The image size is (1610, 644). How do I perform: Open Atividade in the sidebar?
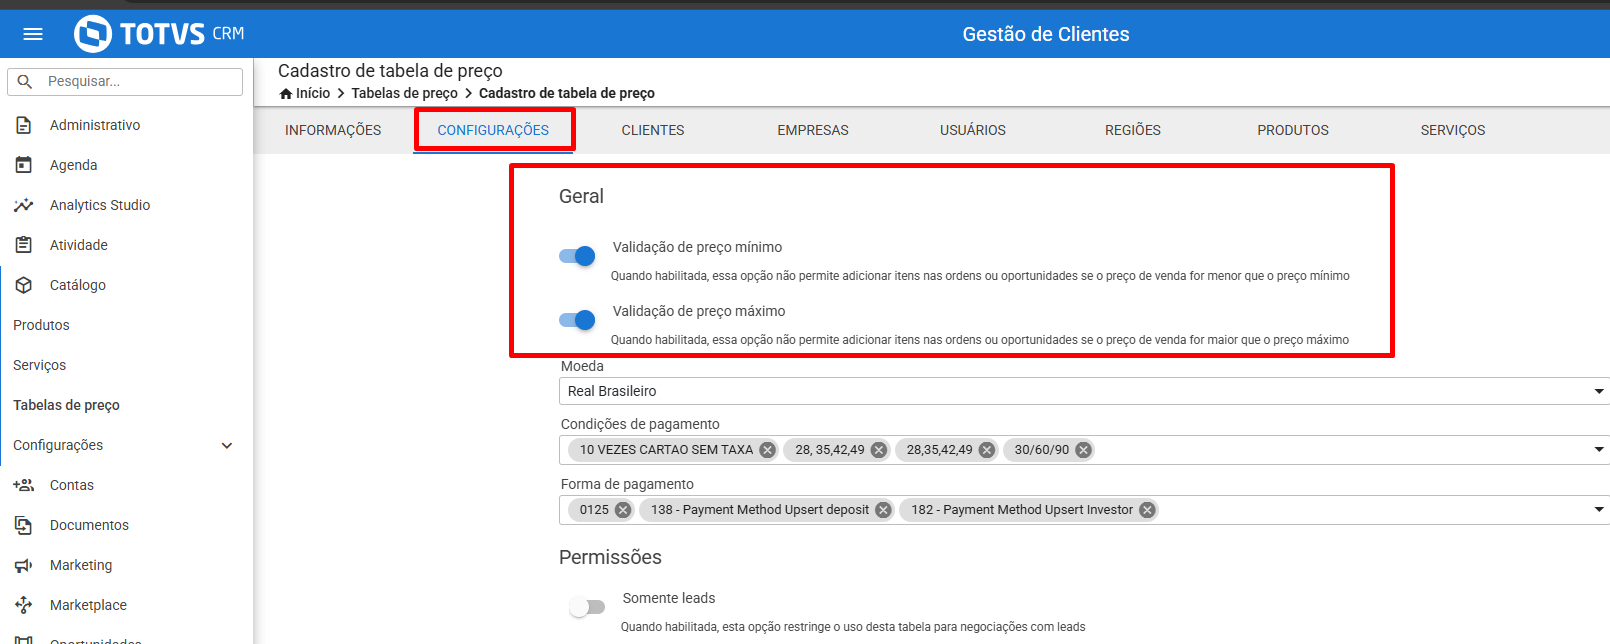click(x=79, y=245)
